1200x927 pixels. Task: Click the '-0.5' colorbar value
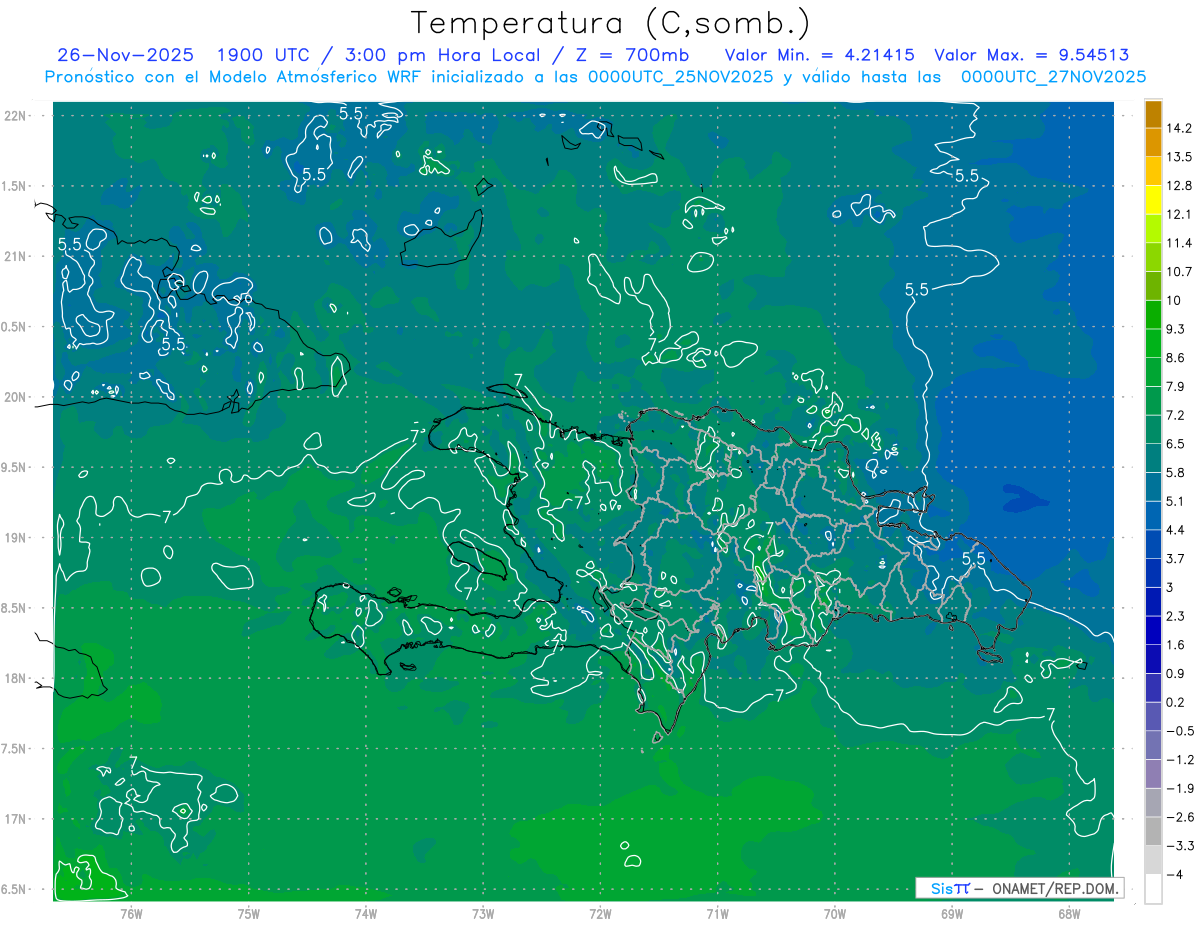(1179, 731)
